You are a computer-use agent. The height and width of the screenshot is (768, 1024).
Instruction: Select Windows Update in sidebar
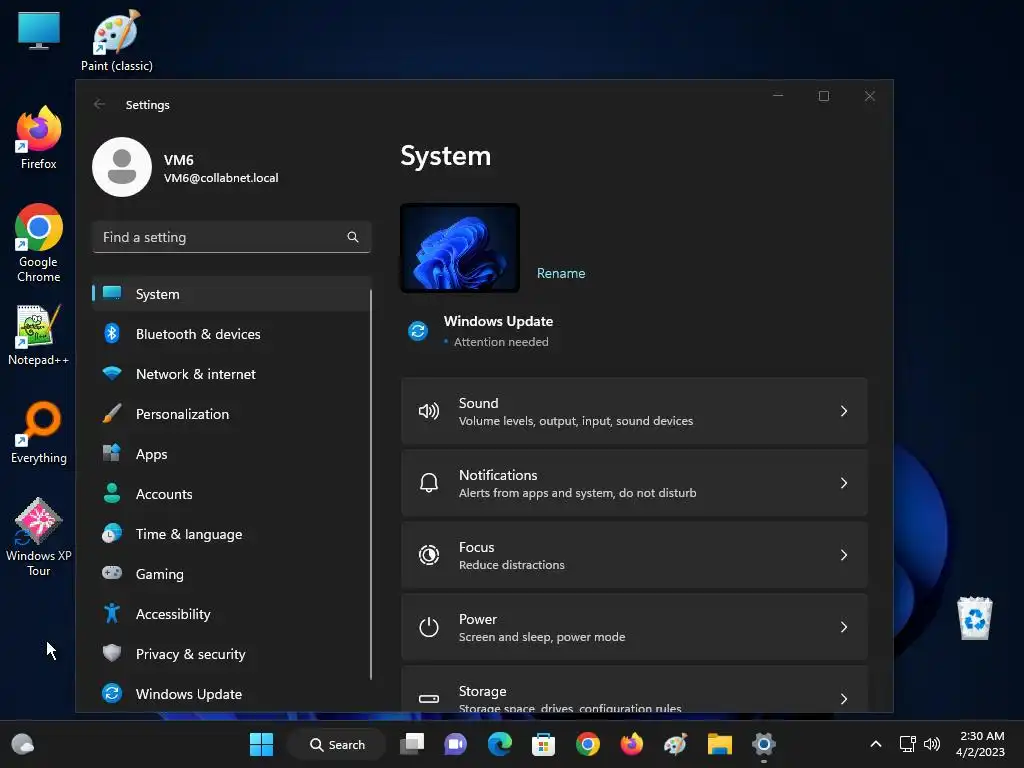(x=231, y=694)
